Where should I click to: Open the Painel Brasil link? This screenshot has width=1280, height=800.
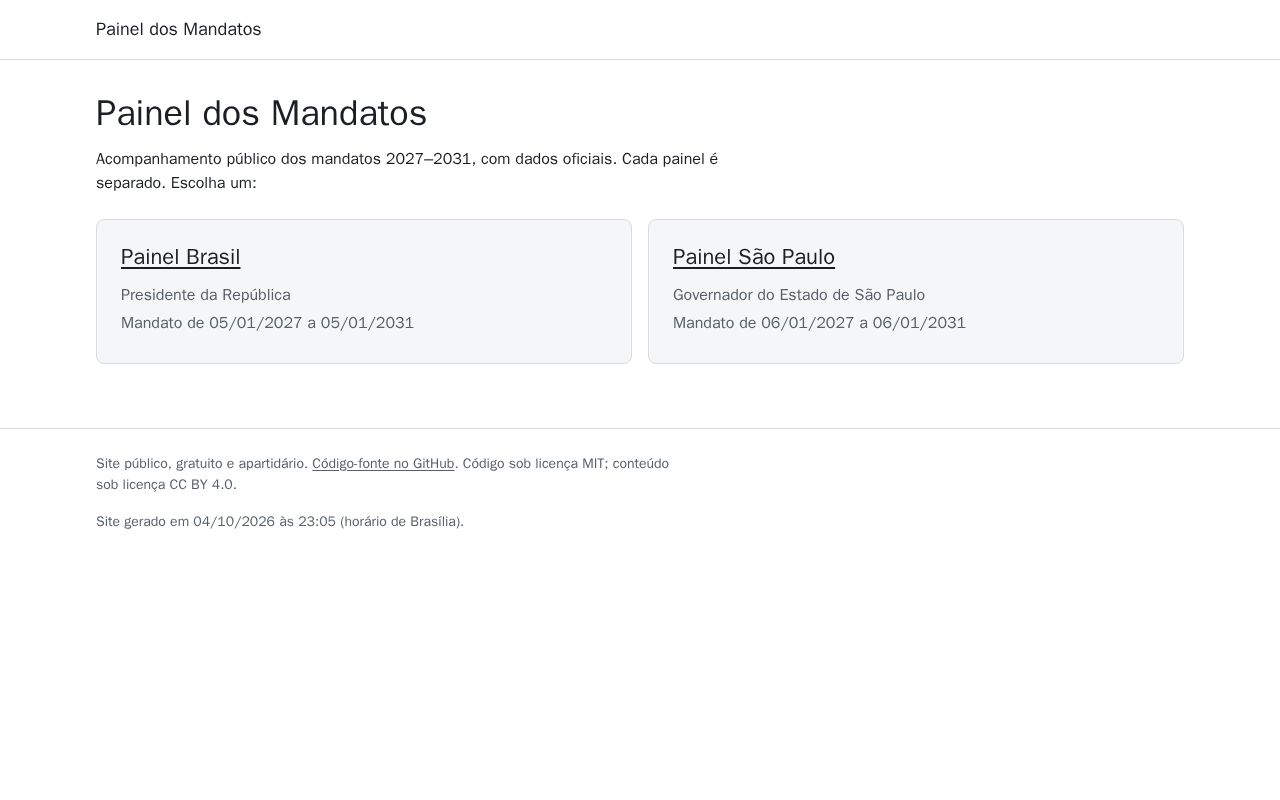click(x=180, y=257)
